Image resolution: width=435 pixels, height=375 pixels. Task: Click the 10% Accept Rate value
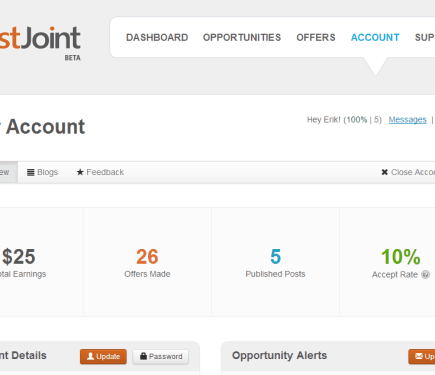coord(401,257)
